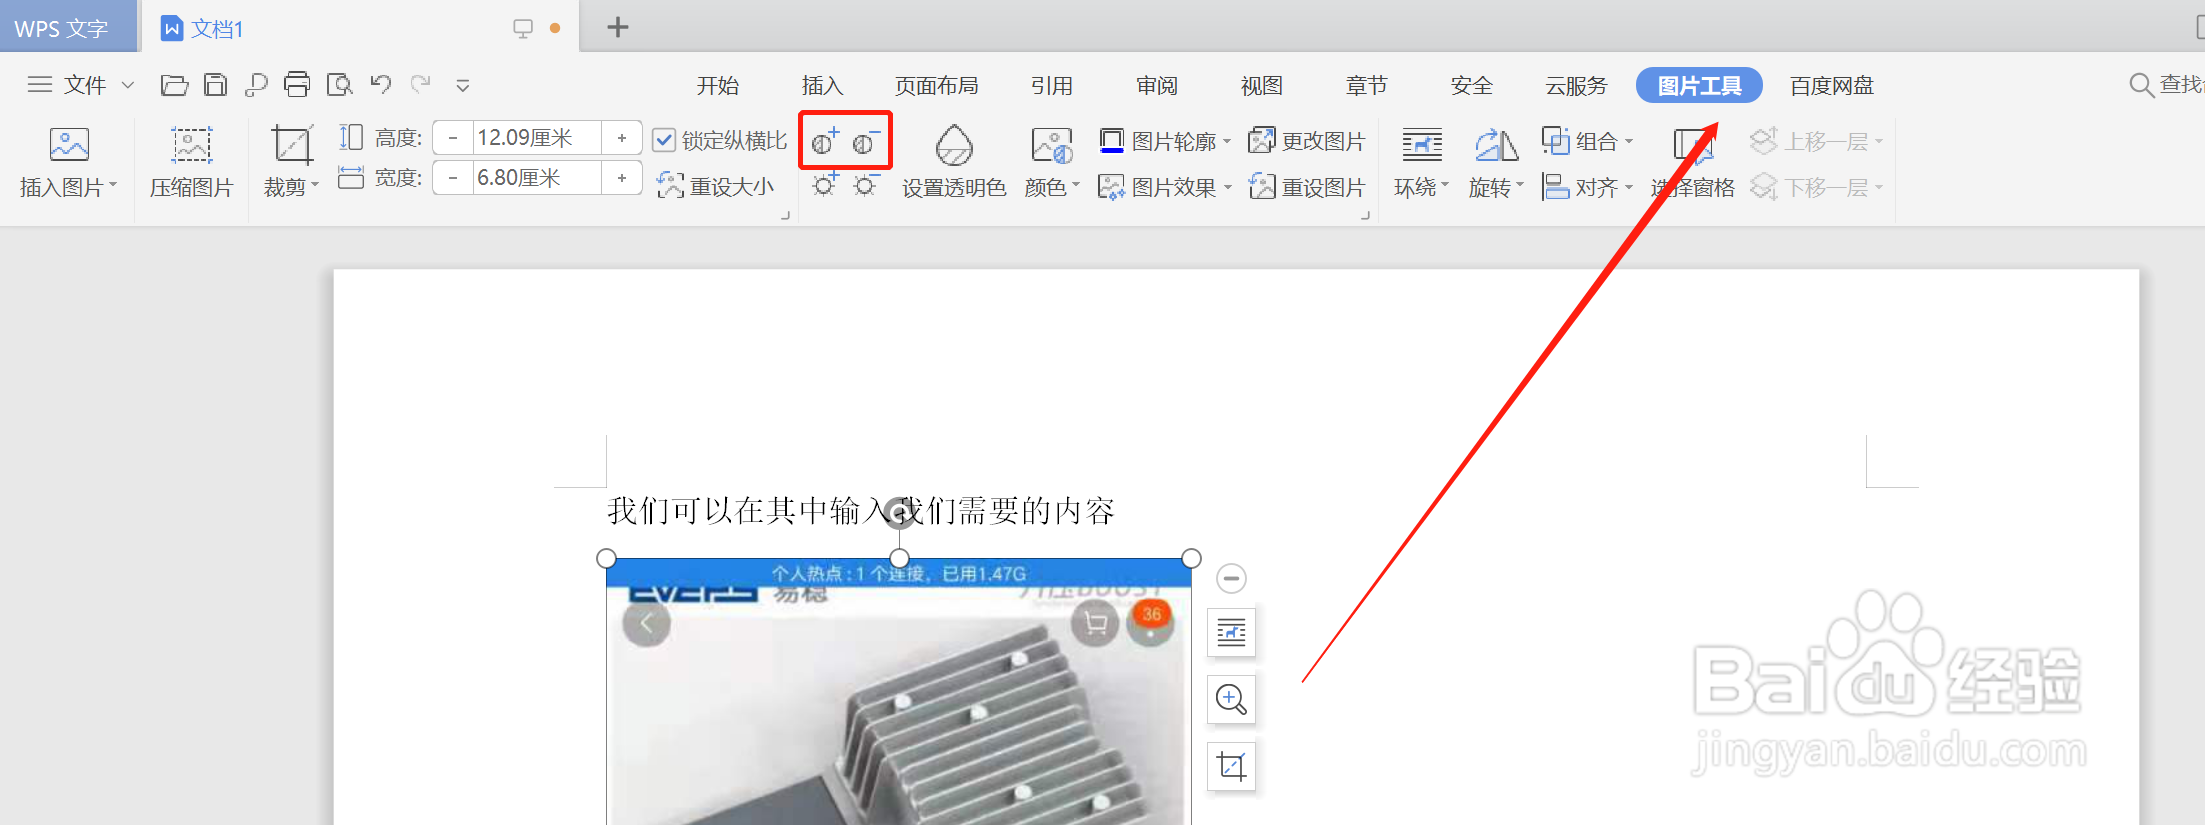Click the inserted product picture
The width and height of the screenshot is (2205, 825).
(x=898, y=691)
